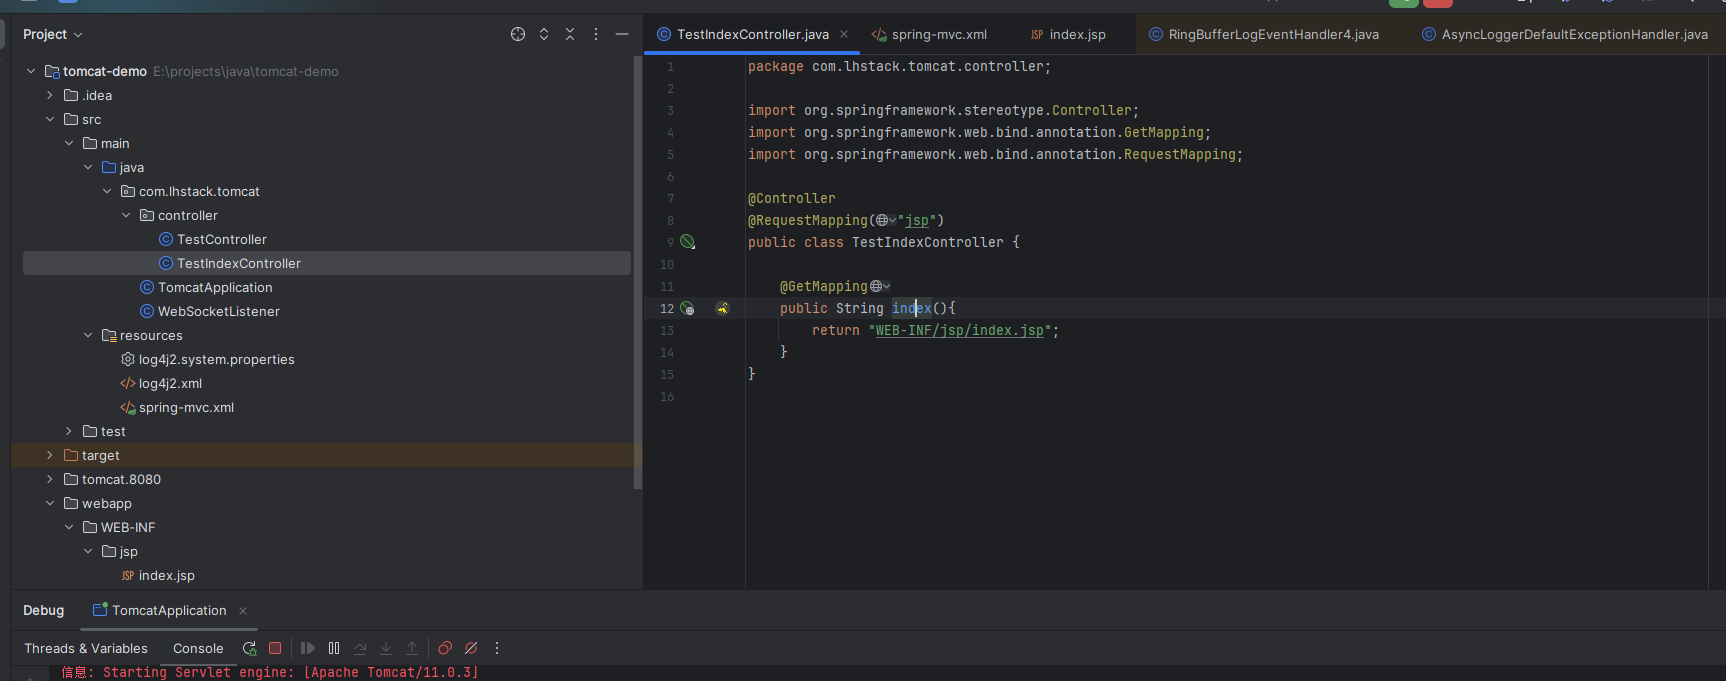Follow the WEB-INF/jsp/index.jsp path link

click(x=959, y=331)
